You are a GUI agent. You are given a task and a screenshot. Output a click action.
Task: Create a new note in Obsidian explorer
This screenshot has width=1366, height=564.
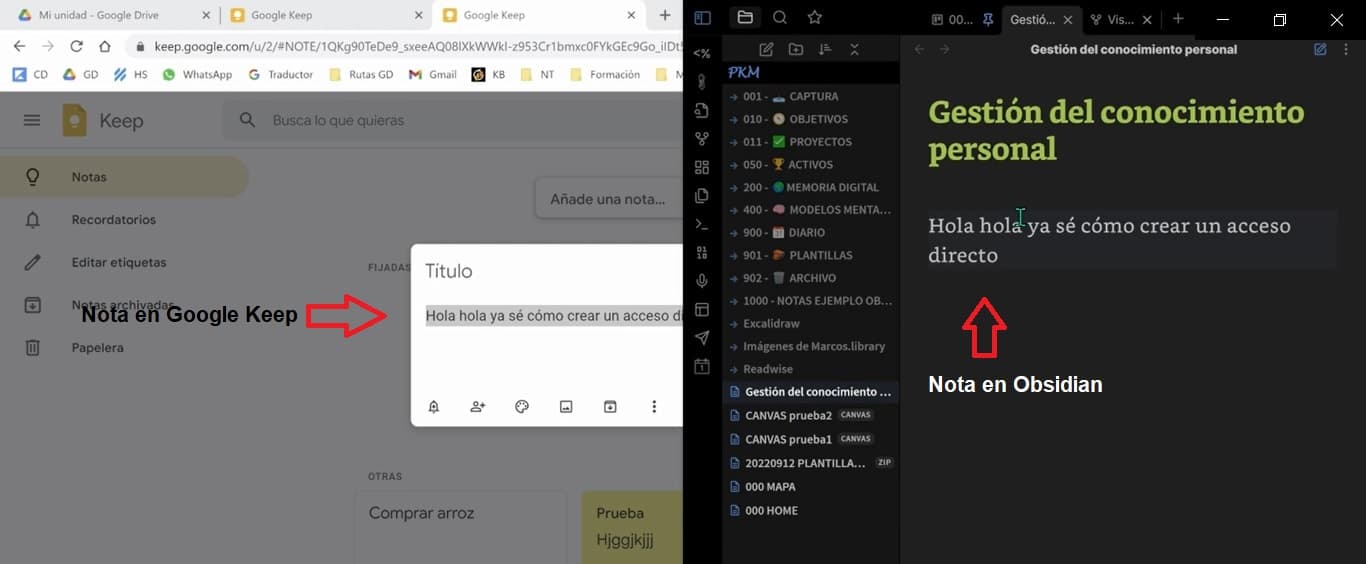tap(766, 49)
